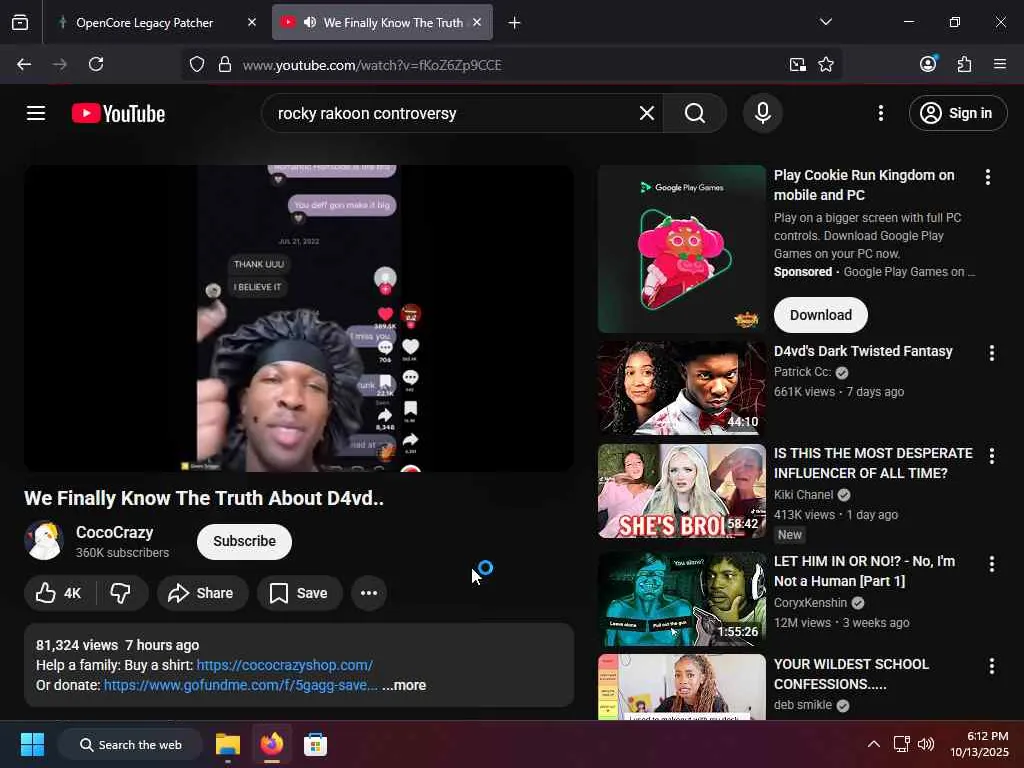Open CoryxKenshin channel name

click(810, 603)
